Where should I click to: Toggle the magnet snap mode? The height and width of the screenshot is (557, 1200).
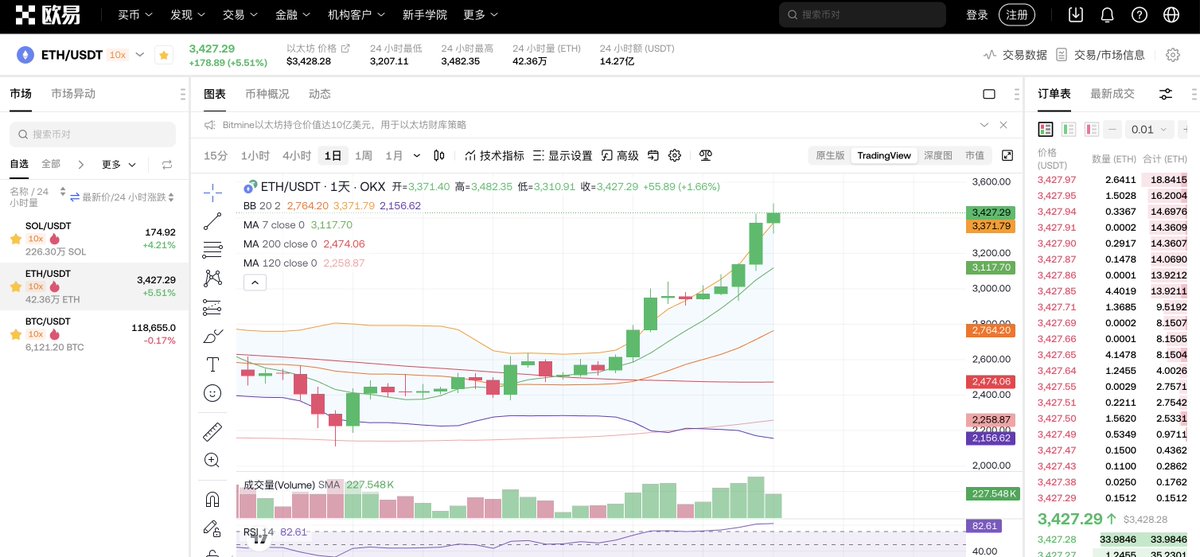point(212,499)
